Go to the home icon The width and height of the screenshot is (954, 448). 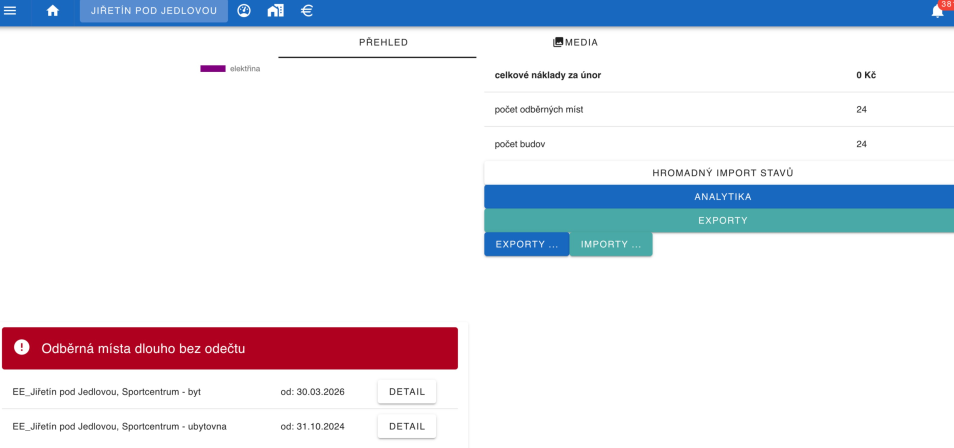[53, 10]
